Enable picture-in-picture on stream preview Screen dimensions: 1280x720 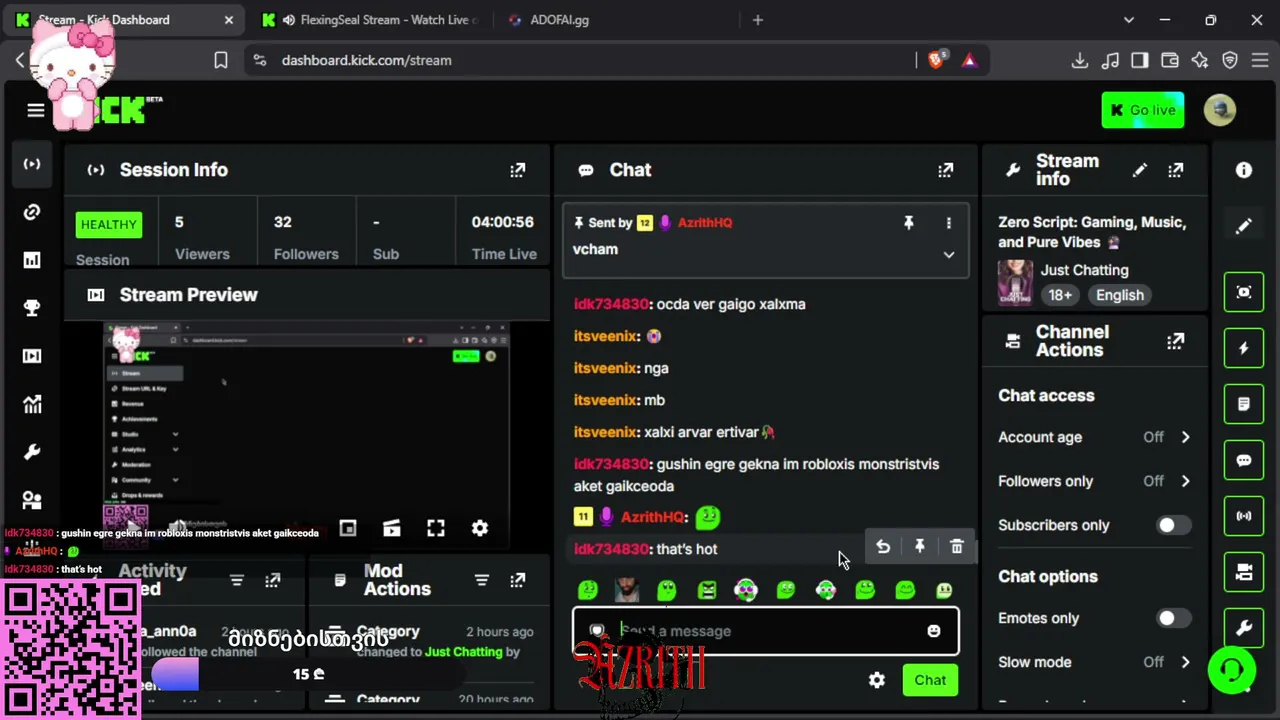click(348, 528)
